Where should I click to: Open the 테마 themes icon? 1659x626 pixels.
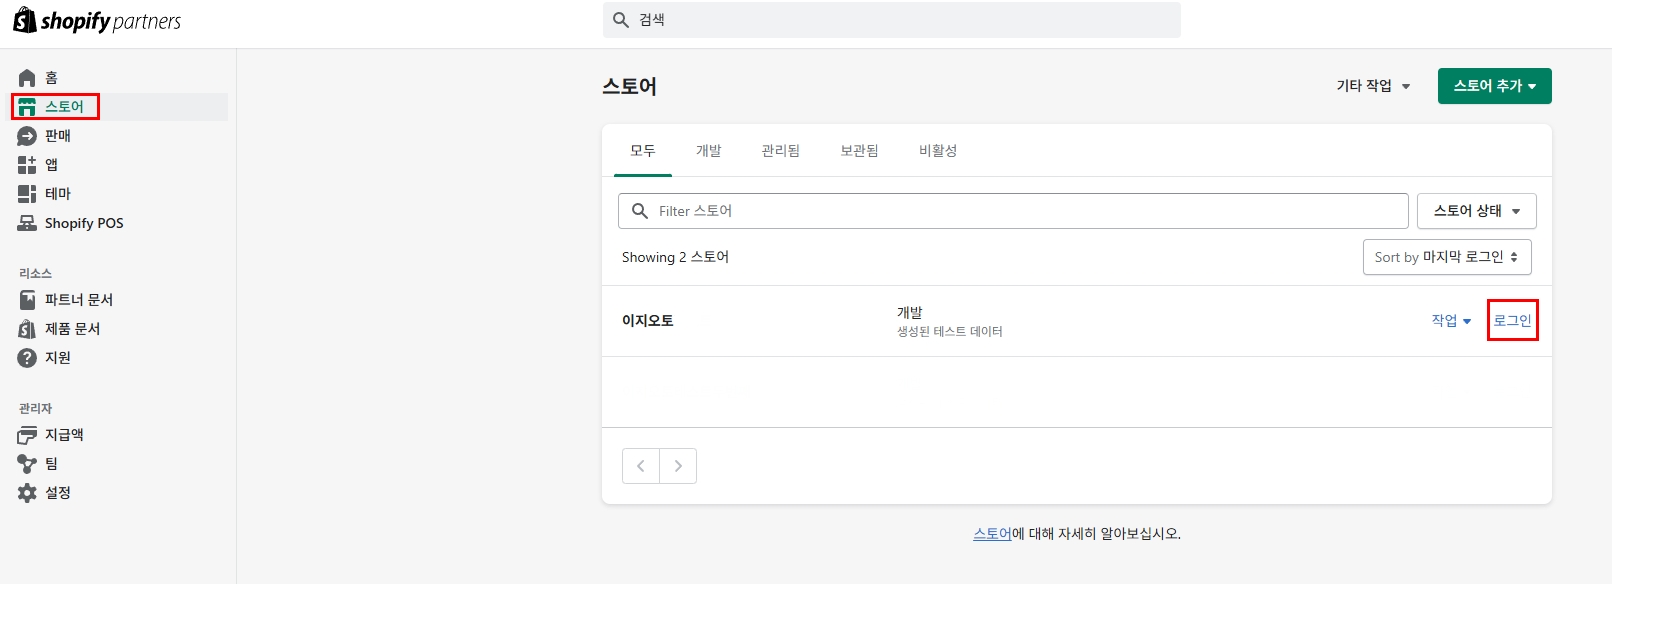(x=27, y=194)
